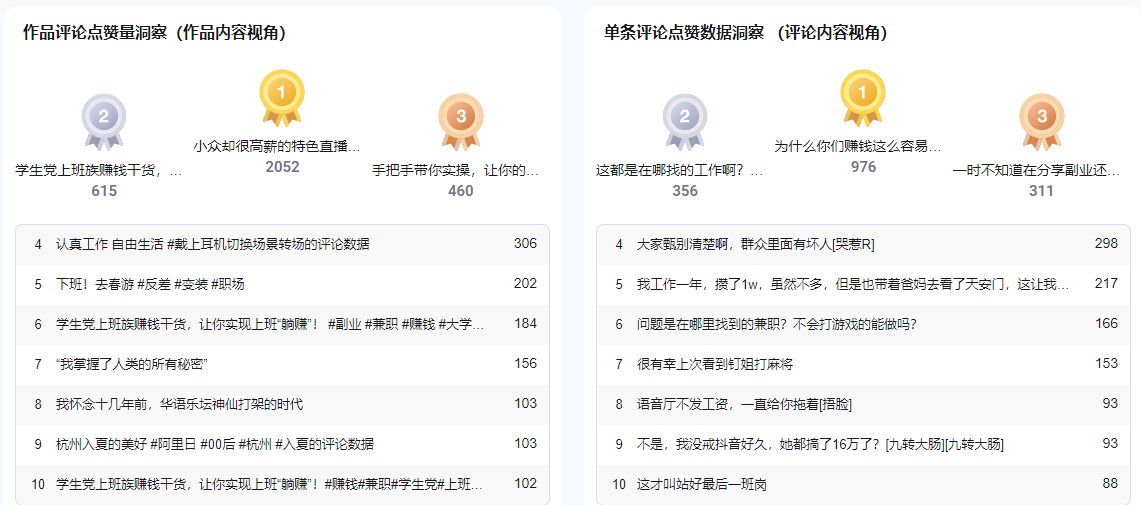This screenshot has width=1141, height=505.
Task: Click the gold rank 1 medal in 作品评论点赞量洞察
Action: [x=282, y=95]
